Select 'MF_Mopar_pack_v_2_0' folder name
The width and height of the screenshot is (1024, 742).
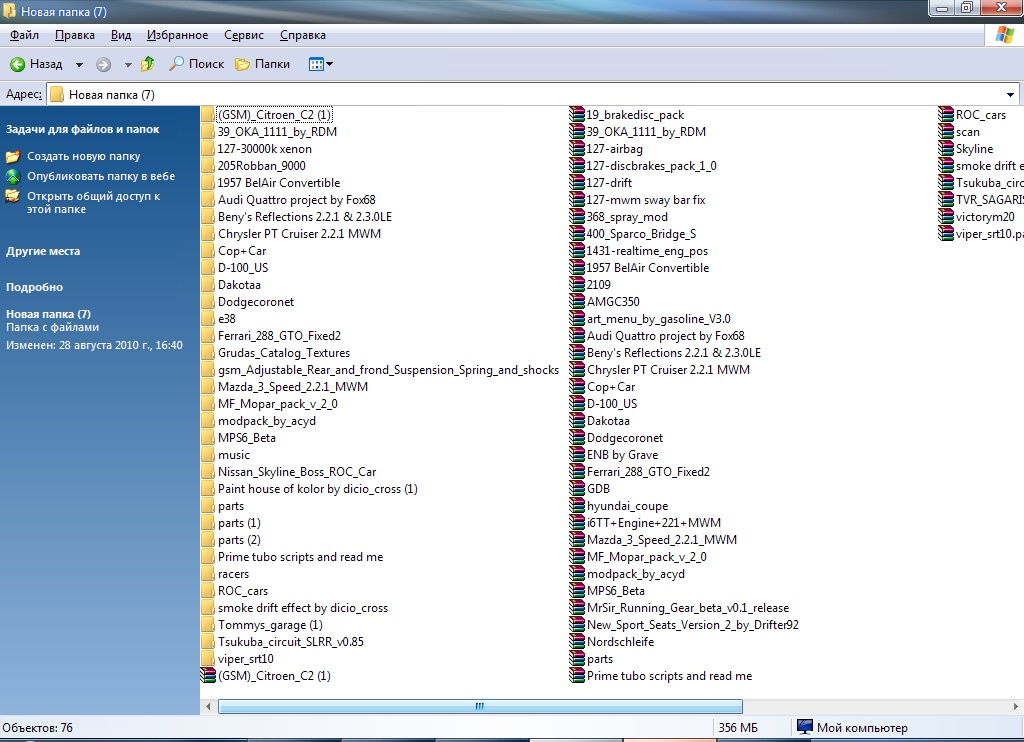pos(278,404)
